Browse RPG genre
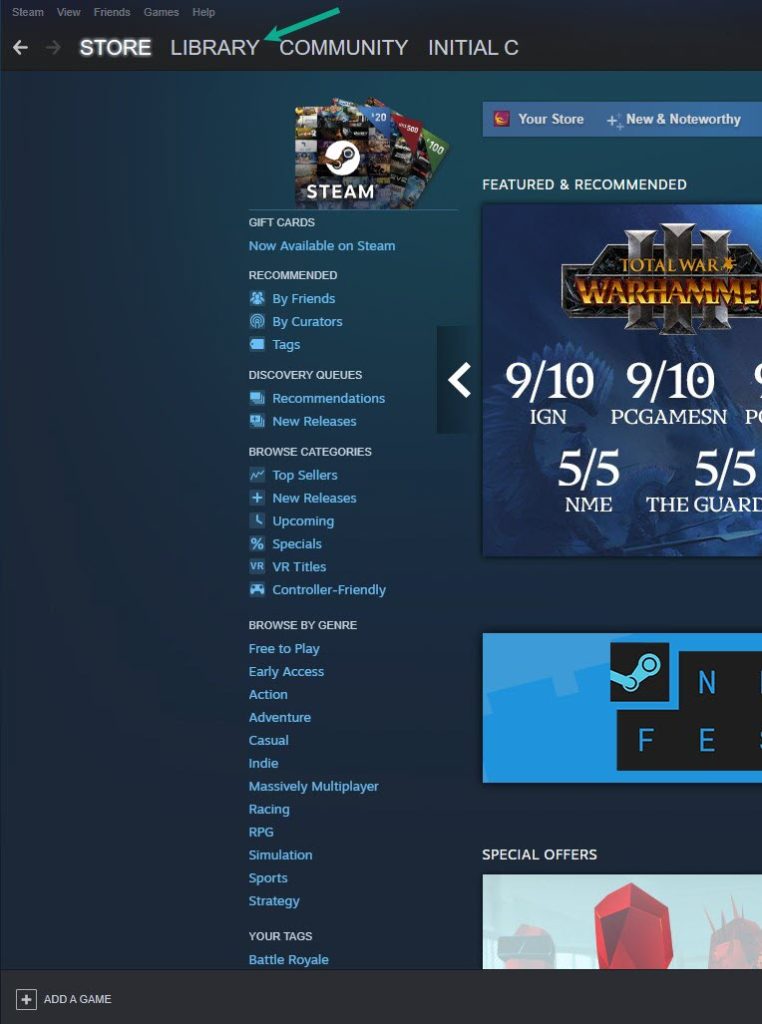The height and width of the screenshot is (1024, 762). [x=261, y=832]
